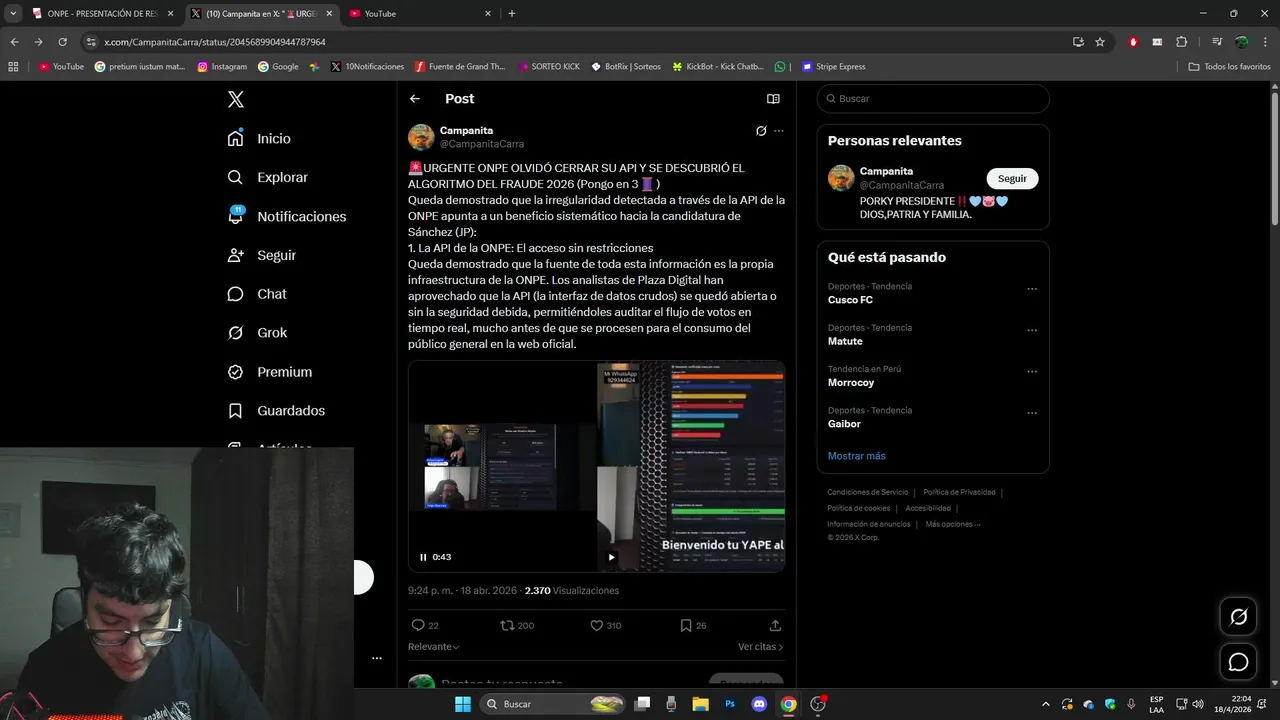
Task: Open options for Cusco FC trend
Action: [1032, 290]
